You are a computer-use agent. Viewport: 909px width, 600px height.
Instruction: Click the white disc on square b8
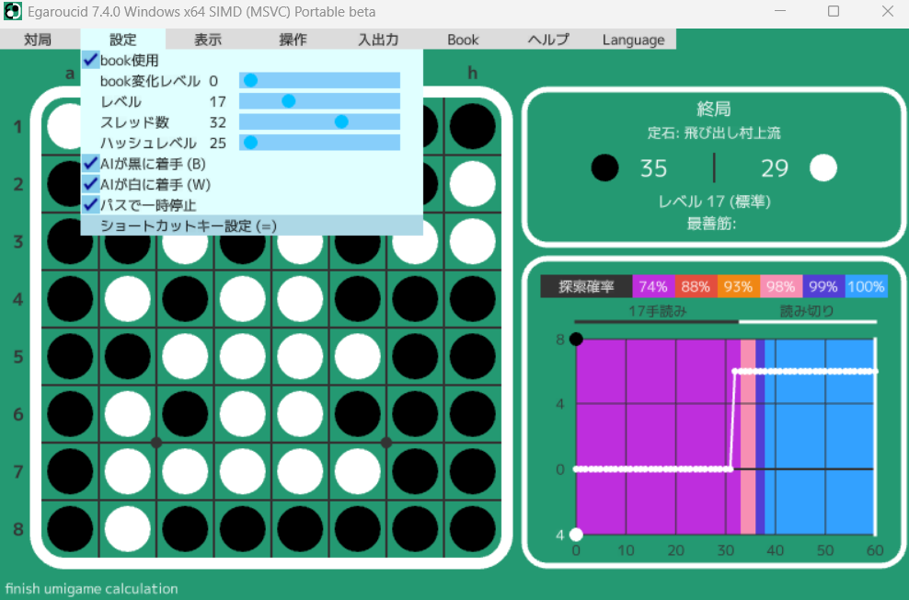click(x=127, y=528)
